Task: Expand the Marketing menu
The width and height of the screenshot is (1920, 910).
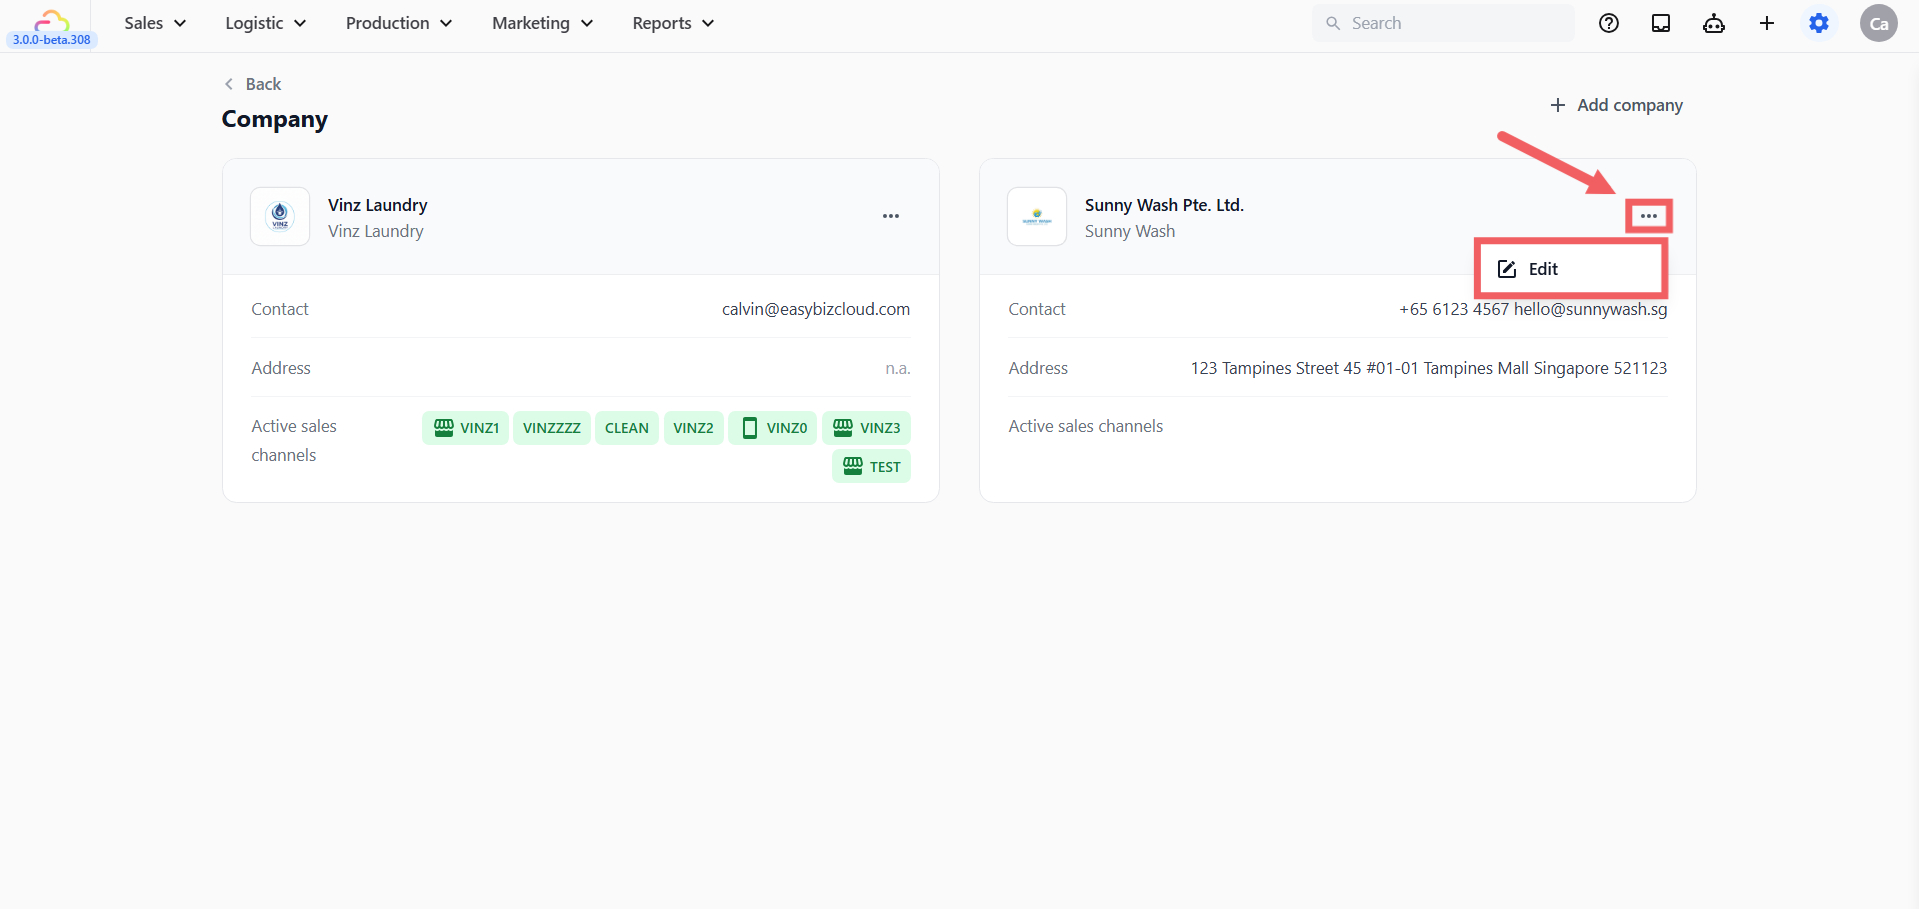Action: click(x=542, y=23)
